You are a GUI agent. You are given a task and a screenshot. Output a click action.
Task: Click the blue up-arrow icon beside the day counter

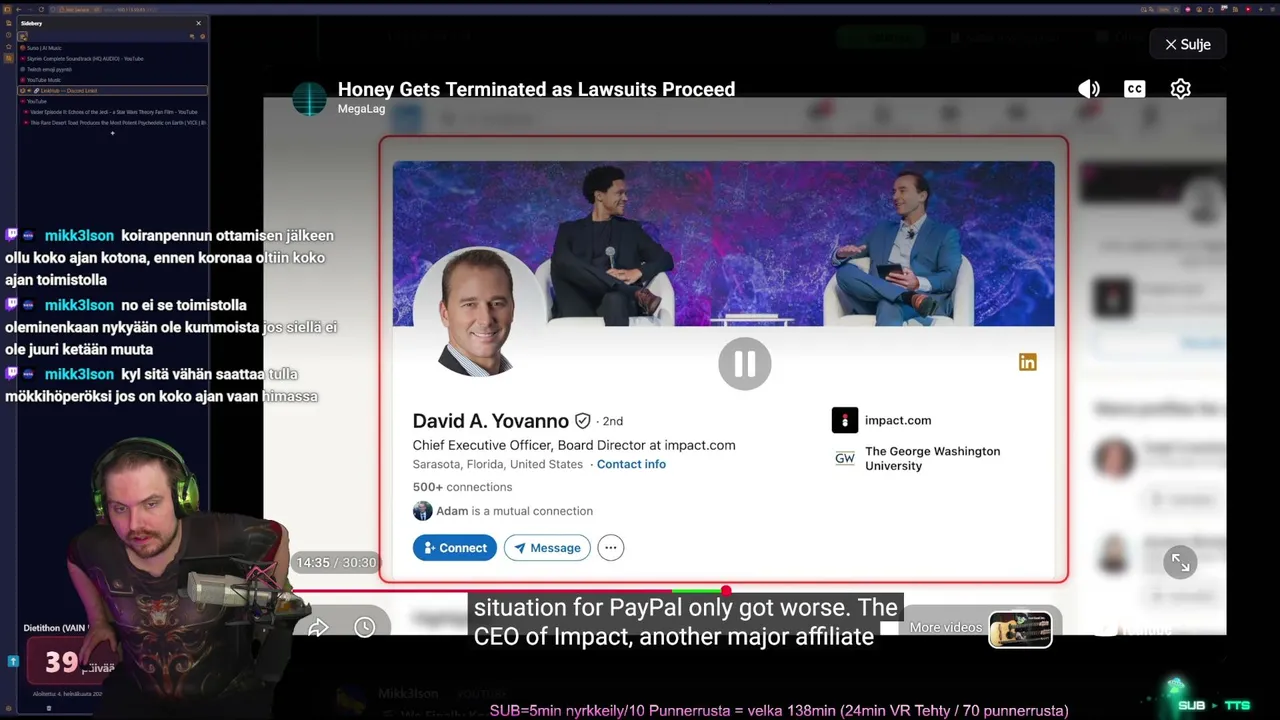(x=13, y=661)
